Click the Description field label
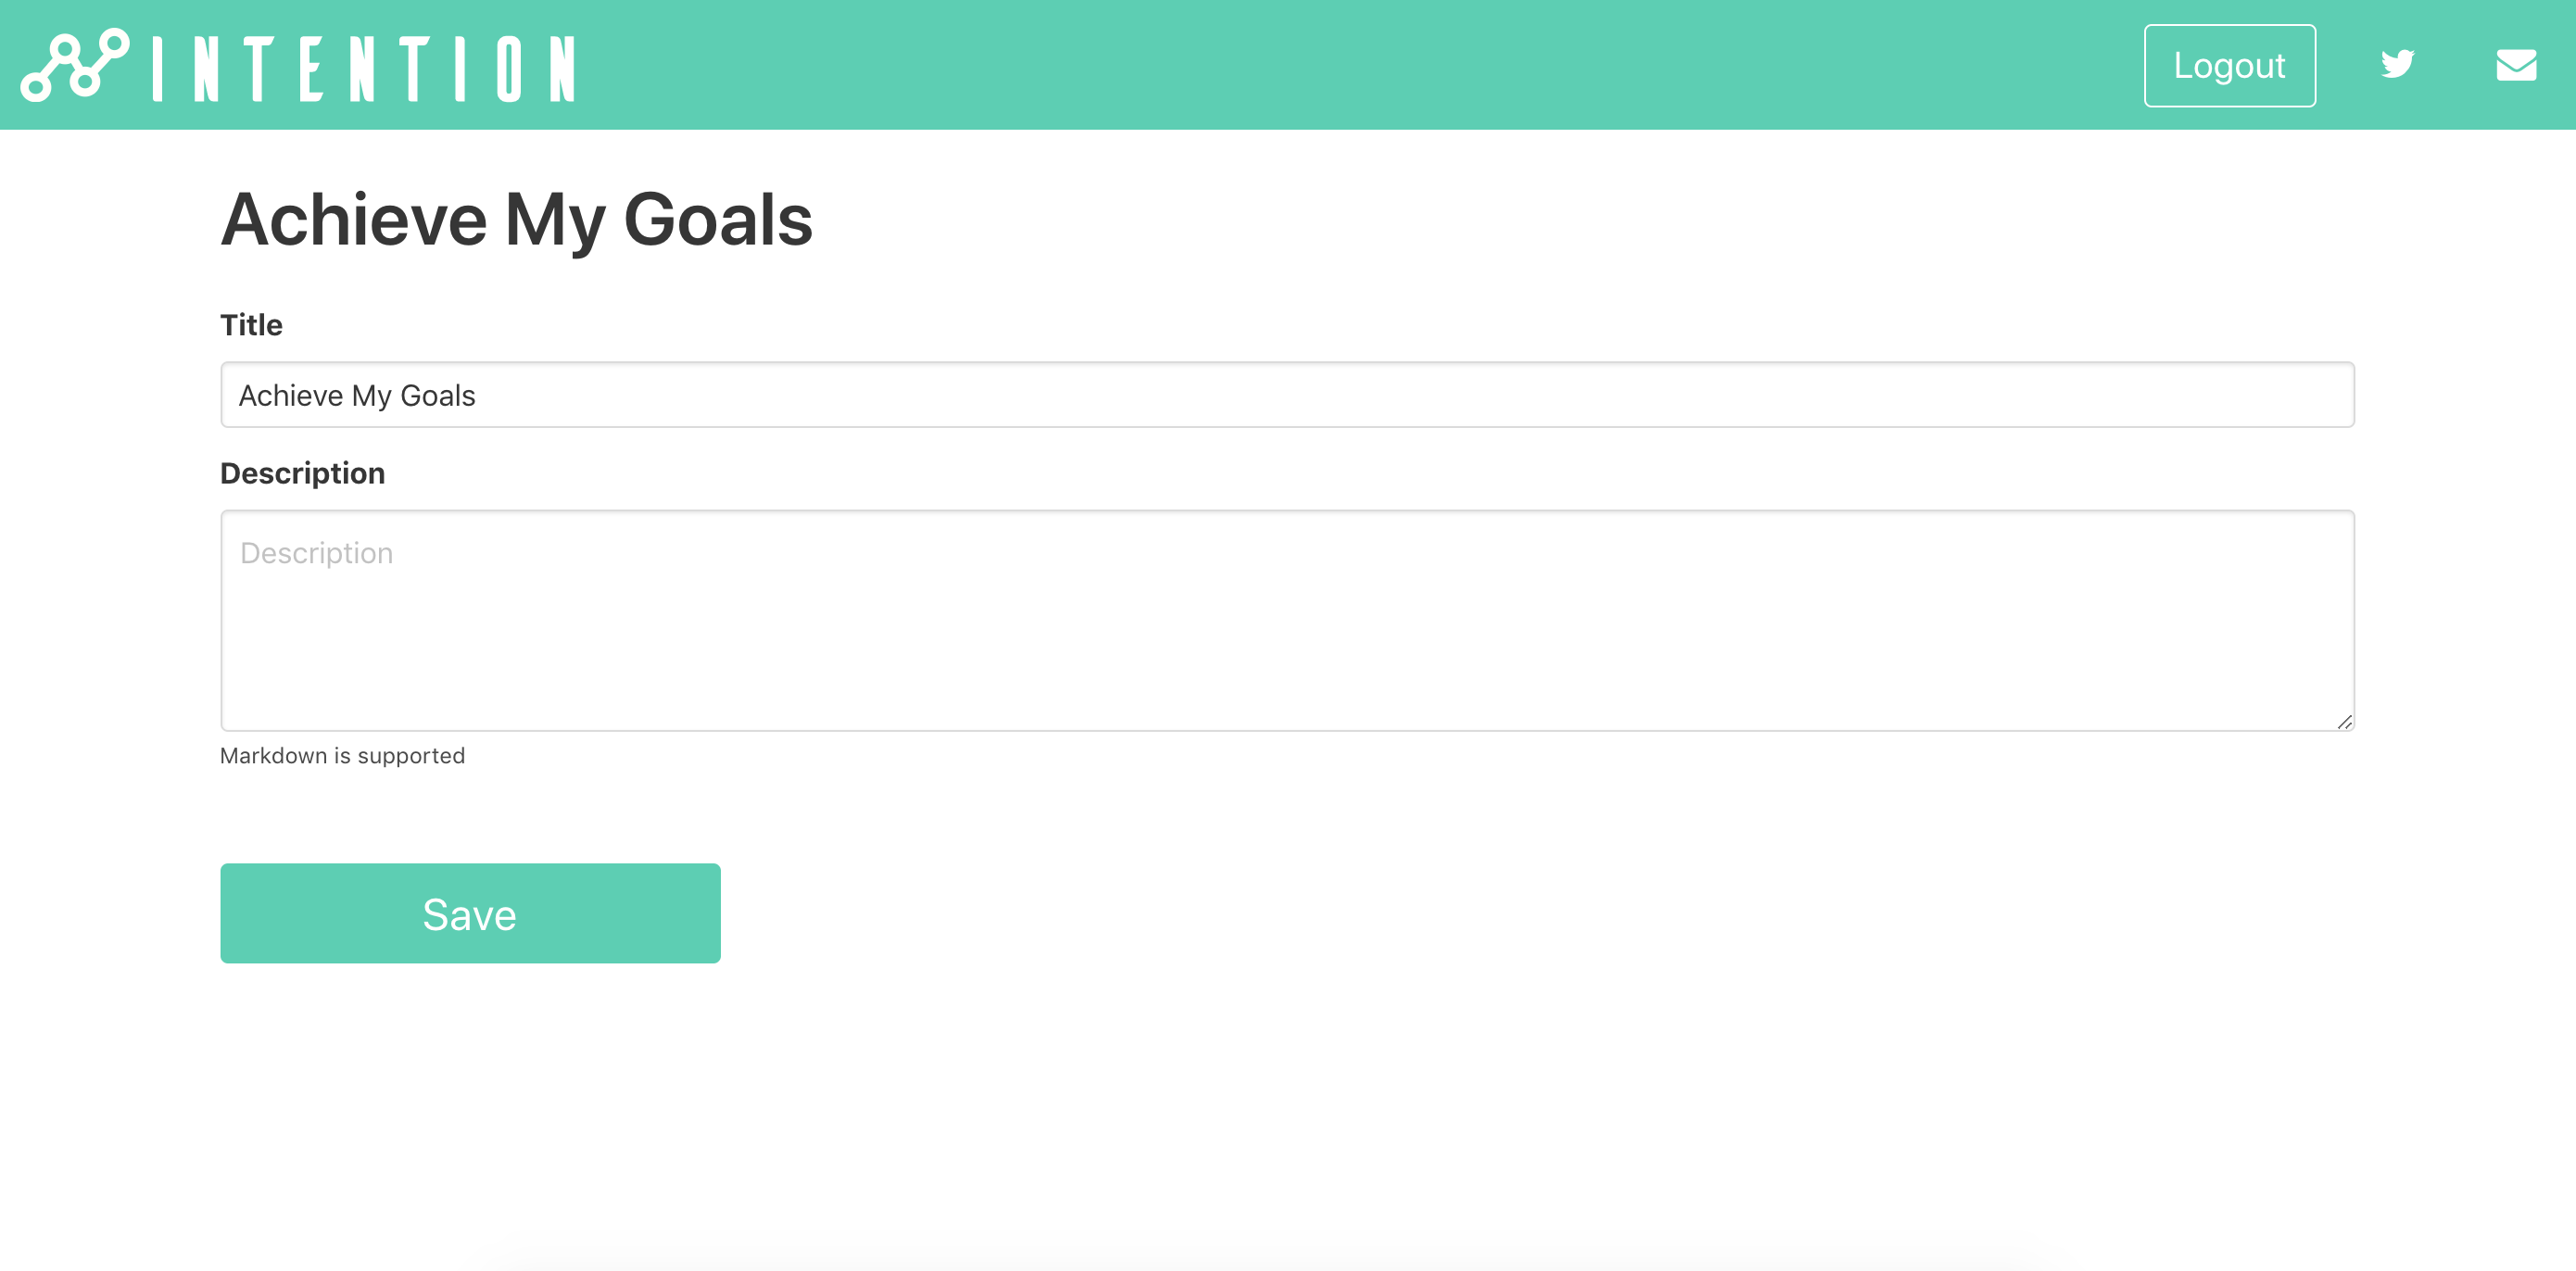 pyautogui.click(x=302, y=473)
